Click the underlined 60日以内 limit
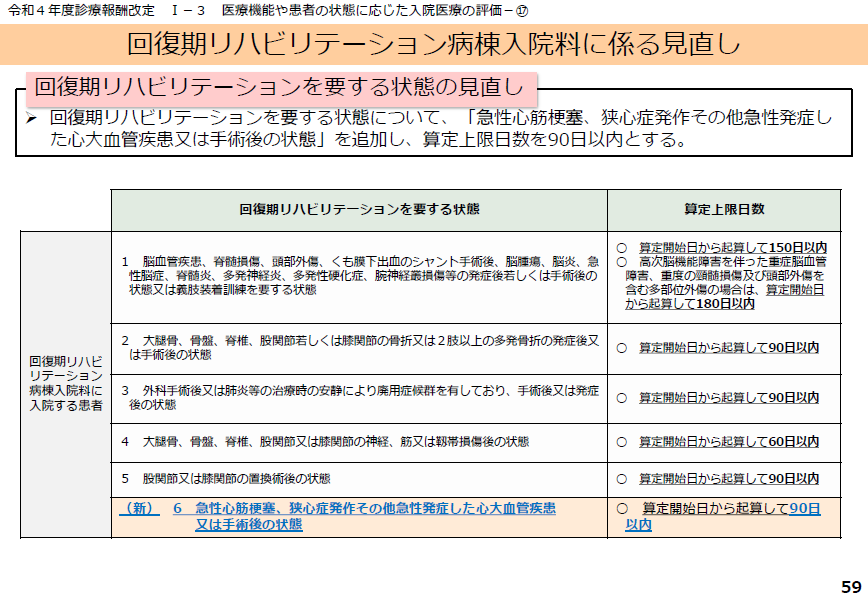 (x=793, y=441)
